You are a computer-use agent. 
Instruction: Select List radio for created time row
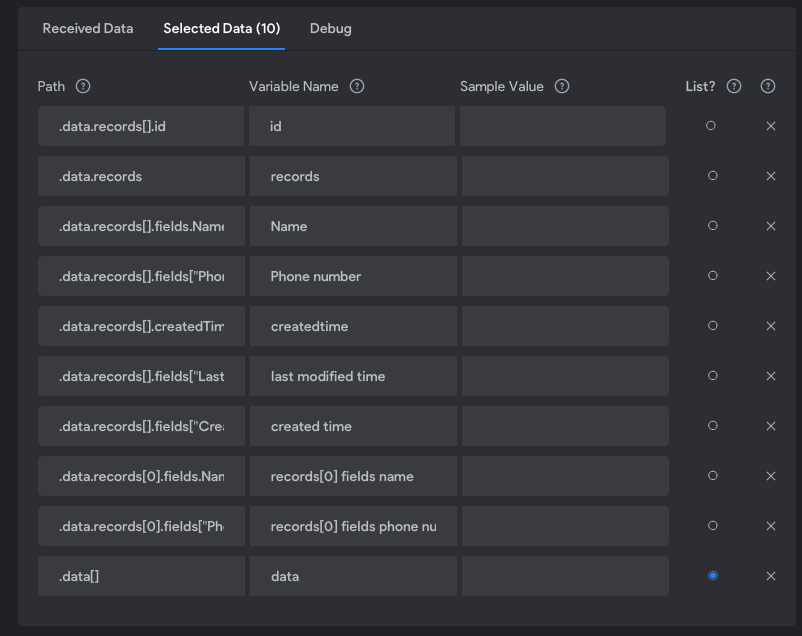click(712, 426)
